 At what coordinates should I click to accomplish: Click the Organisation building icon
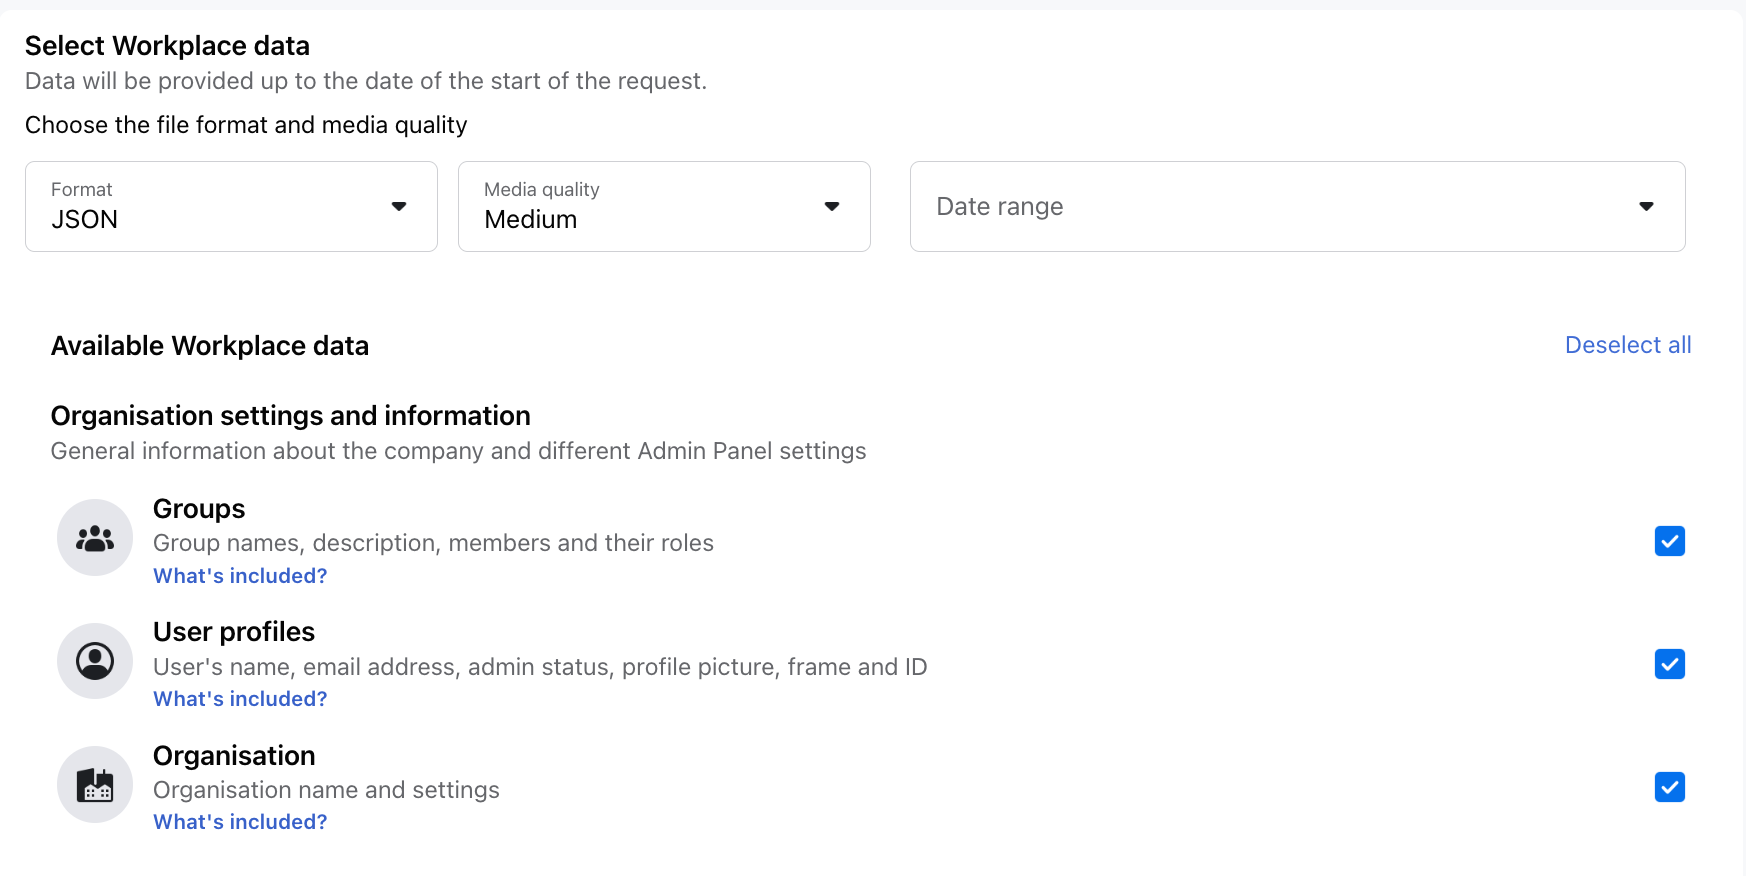tap(95, 785)
